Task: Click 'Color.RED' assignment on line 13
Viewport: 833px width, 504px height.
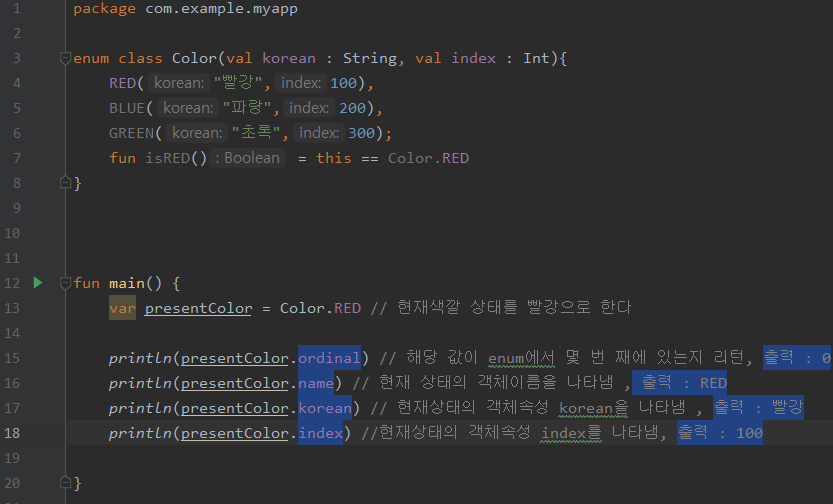Action: 320,308
